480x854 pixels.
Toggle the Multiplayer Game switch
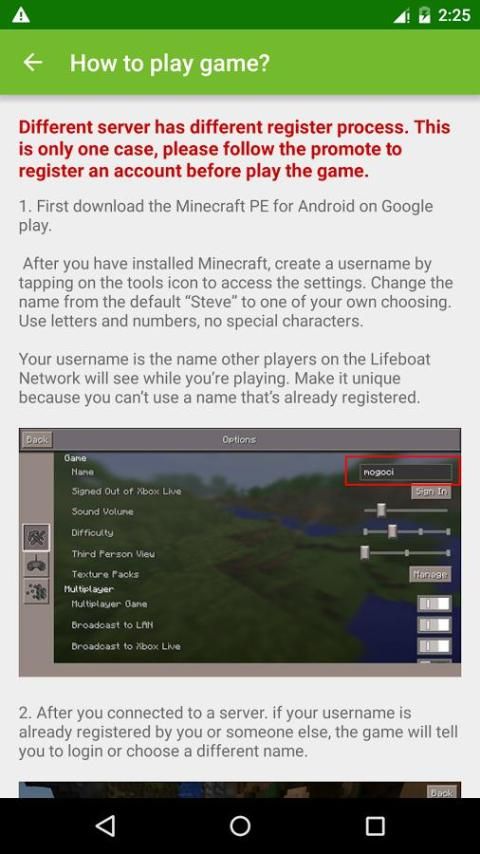(434, 603)
